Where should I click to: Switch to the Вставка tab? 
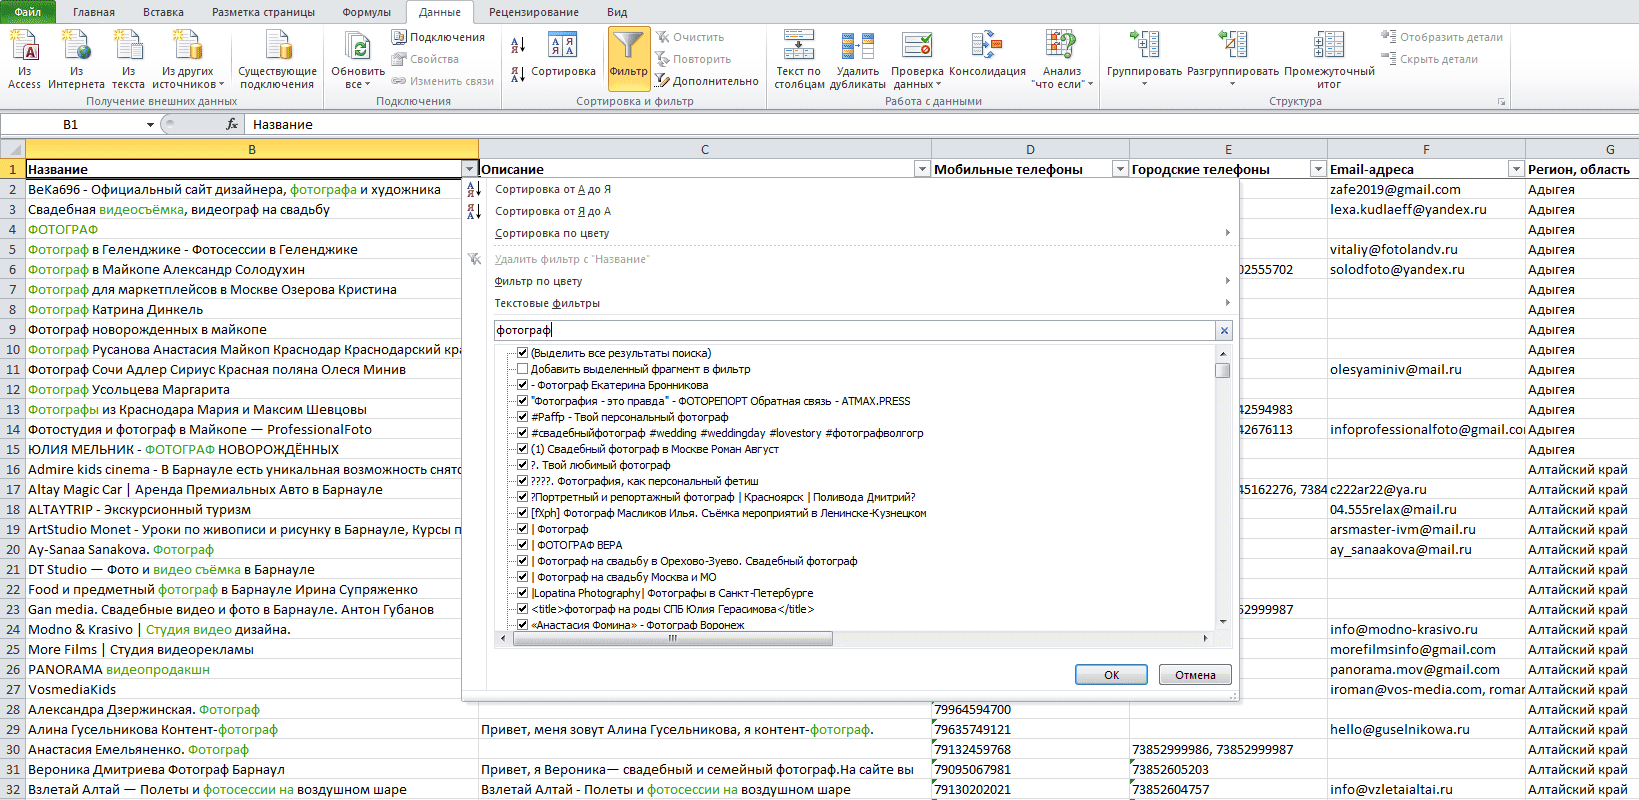[x=163, y=12]
